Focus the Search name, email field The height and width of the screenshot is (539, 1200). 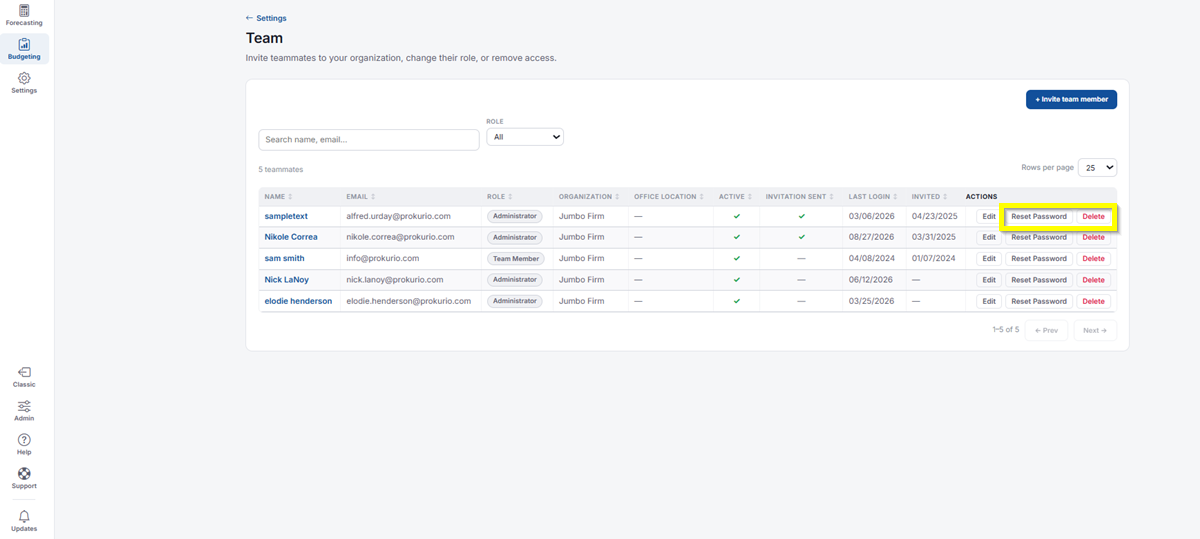click(369, 140)
